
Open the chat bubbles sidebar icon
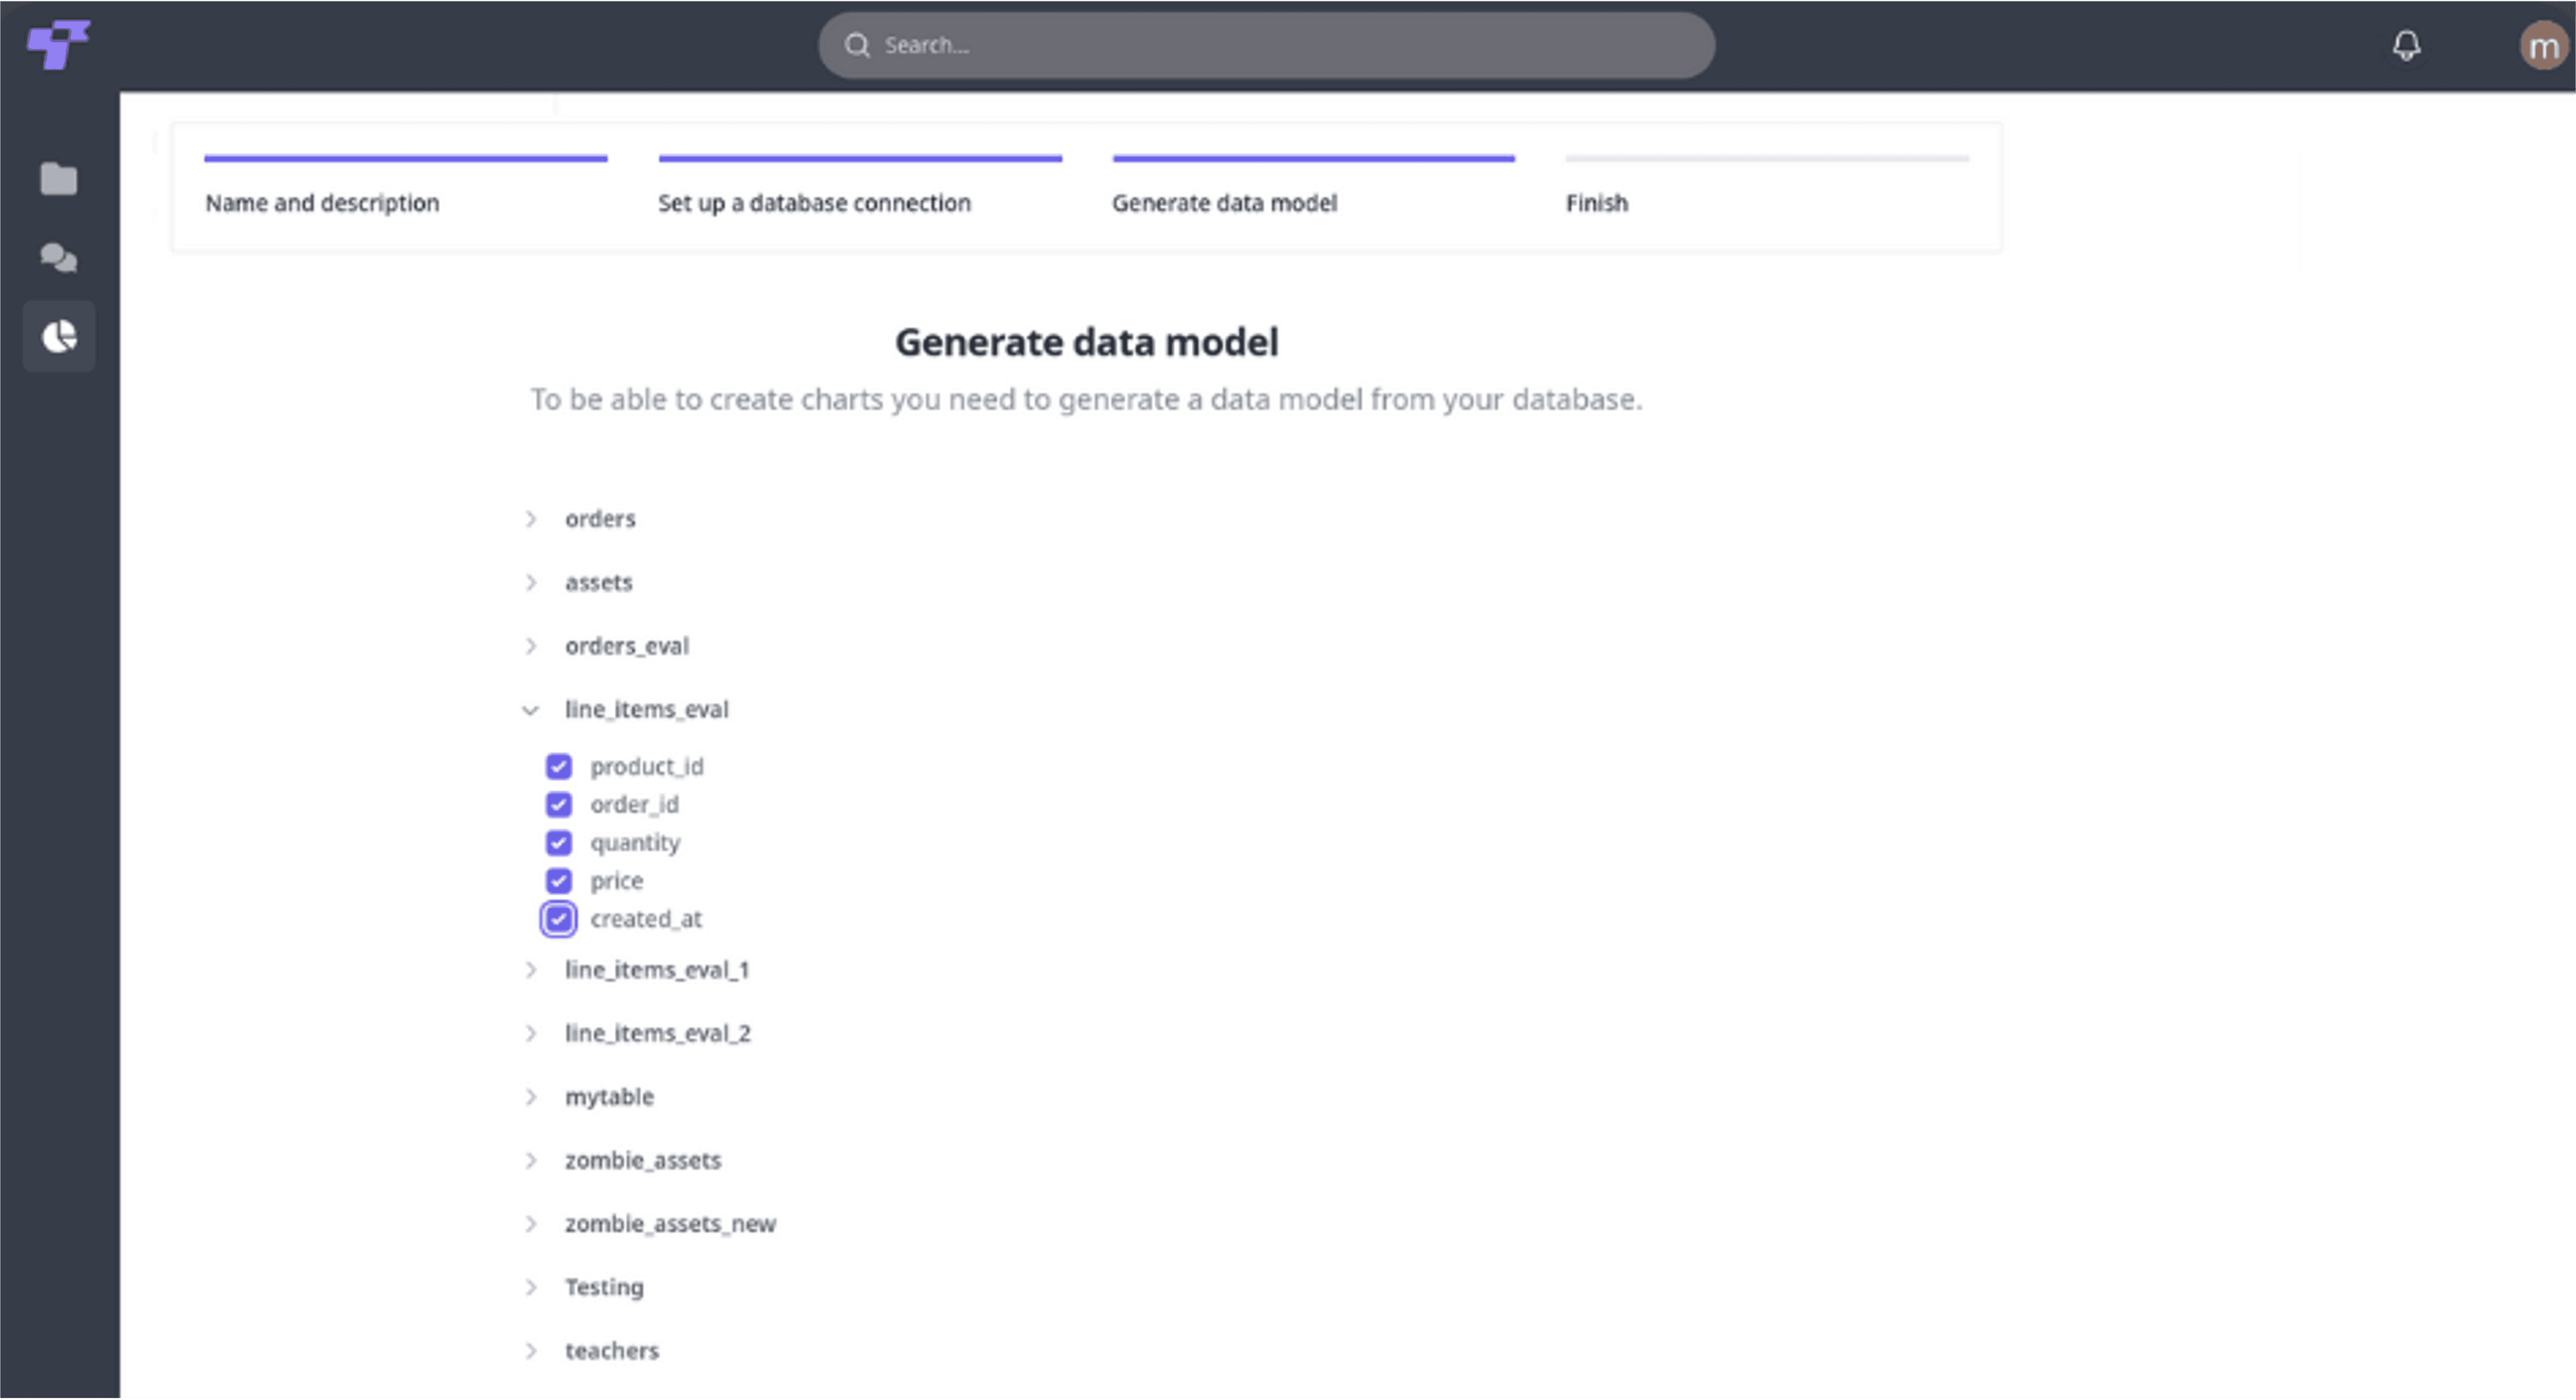tap(58, 258)
